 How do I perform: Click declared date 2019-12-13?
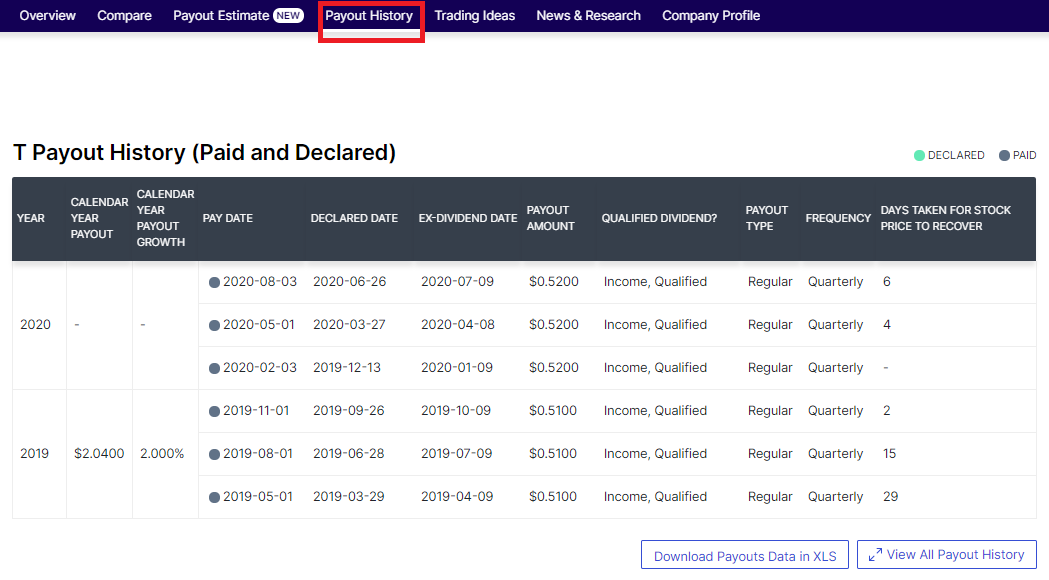click(347, 367)
